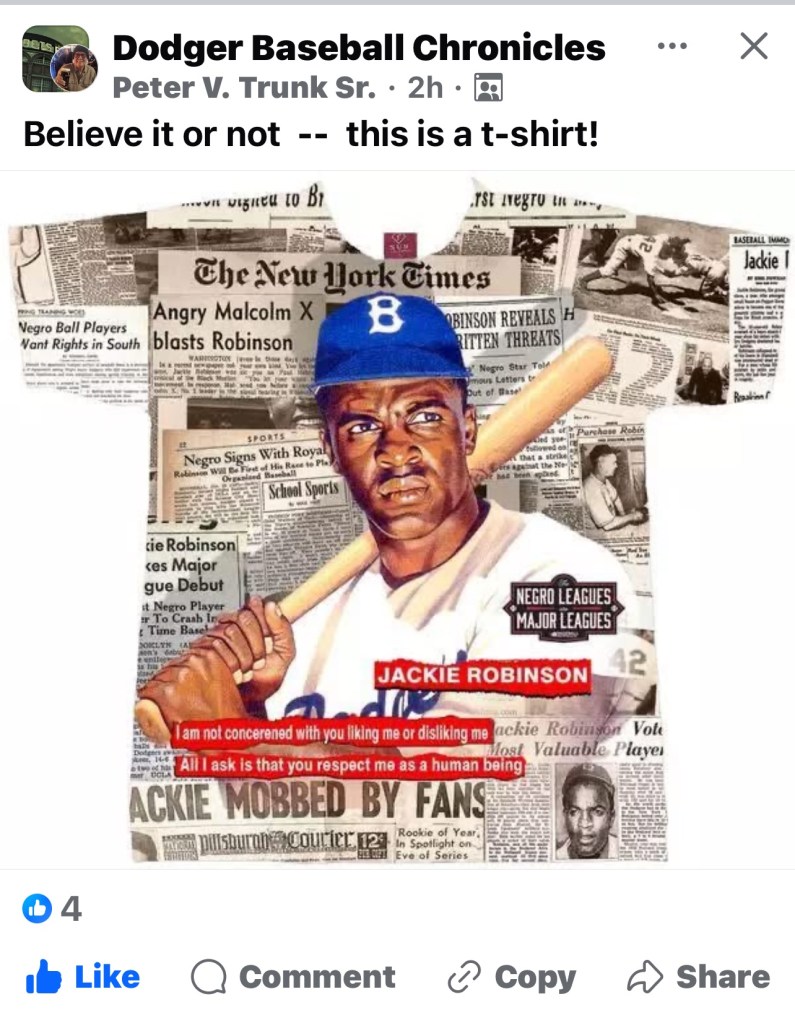The height and width of the screenshot is (1023, 795).
Task: Click the blue like reaction badge
Action: [x=37, y=908]
